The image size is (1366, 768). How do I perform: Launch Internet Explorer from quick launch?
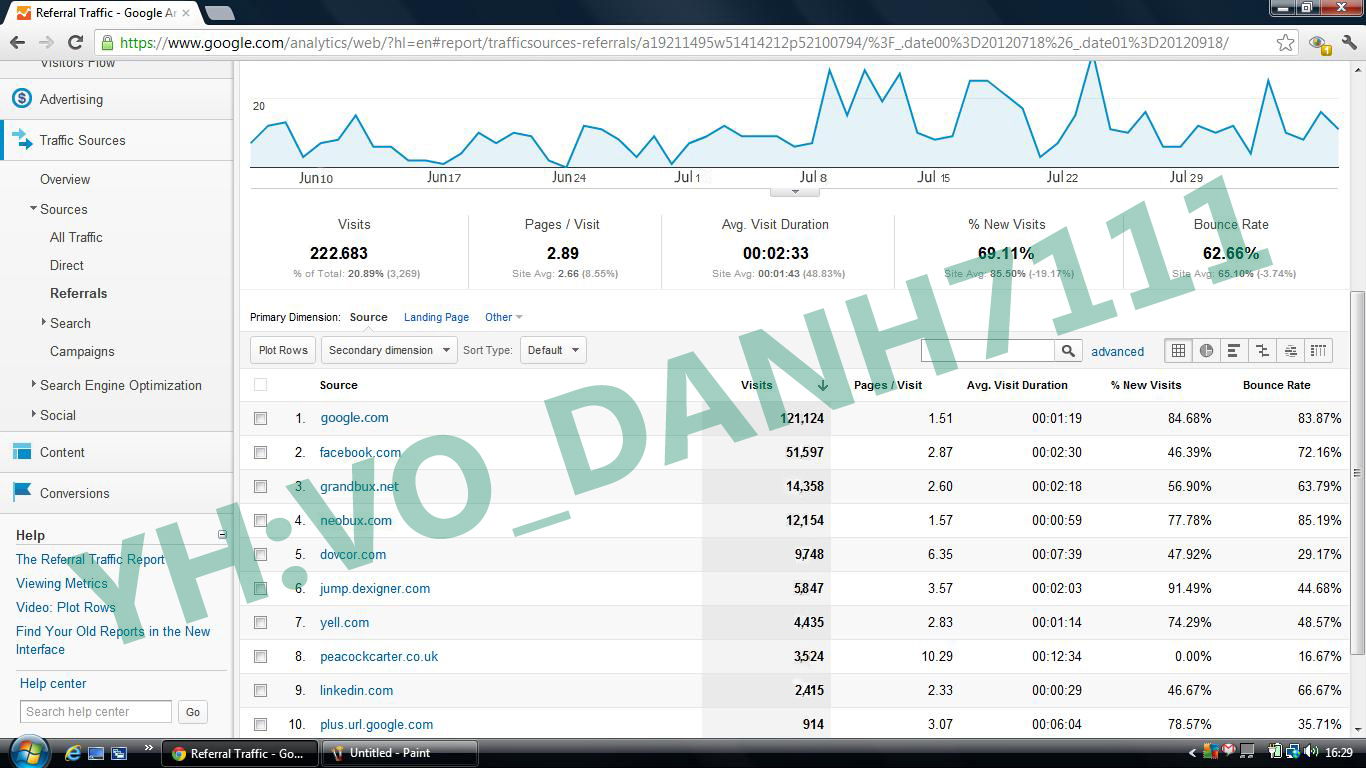(73, 753)
